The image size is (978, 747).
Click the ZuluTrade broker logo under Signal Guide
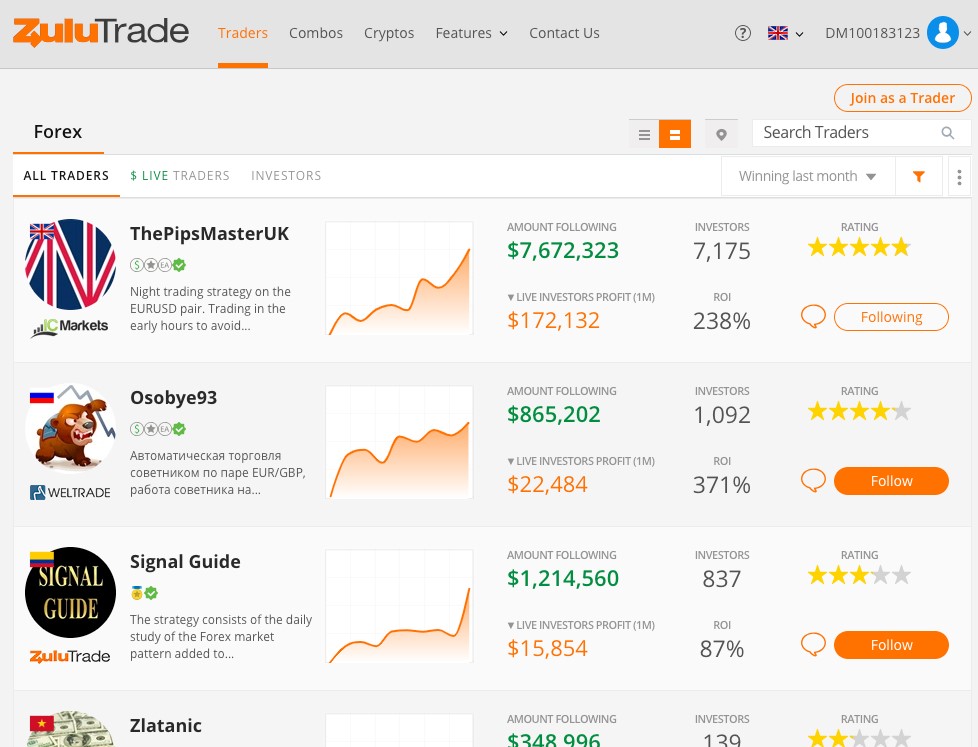pyautogui.click(x=70, y=656)
